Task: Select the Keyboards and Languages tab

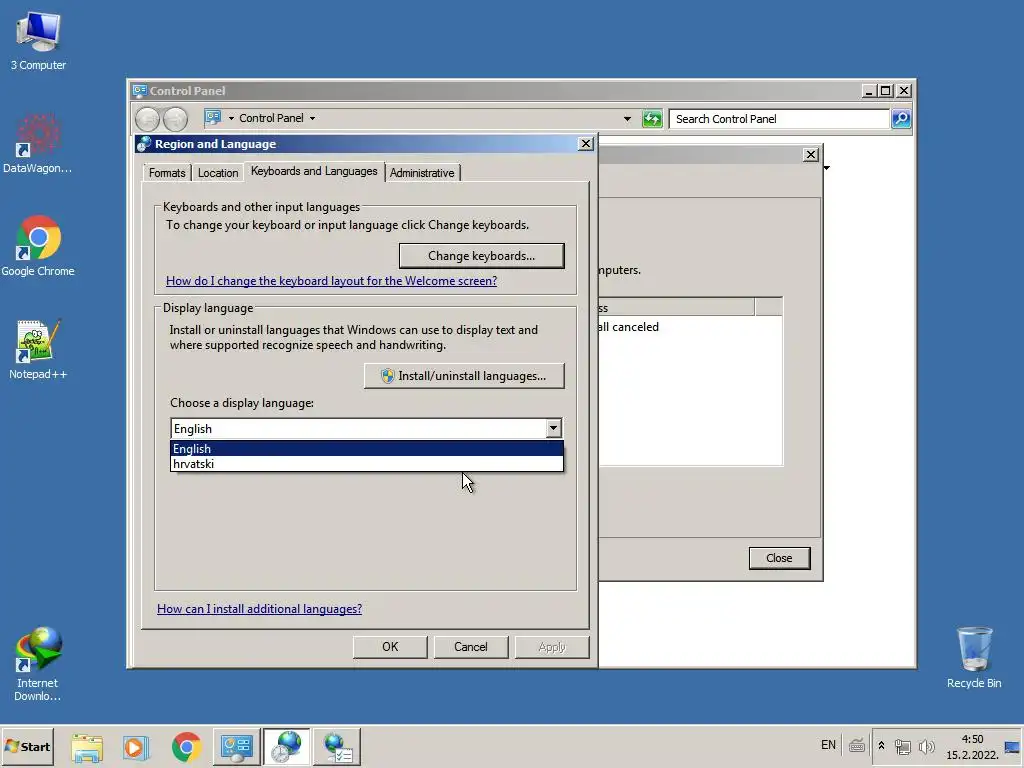Action: coord(314,171)
